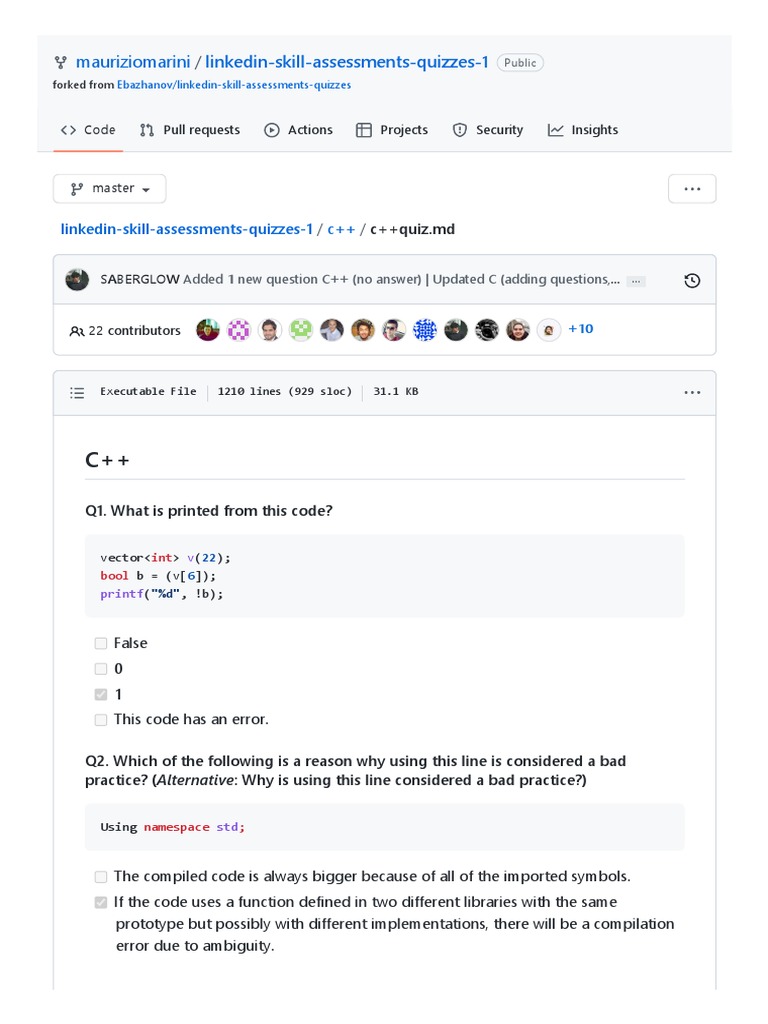This screenshot has width=768, height=1024.
Task: Open file options three-dot menu
Action: (x=692, y=392)
